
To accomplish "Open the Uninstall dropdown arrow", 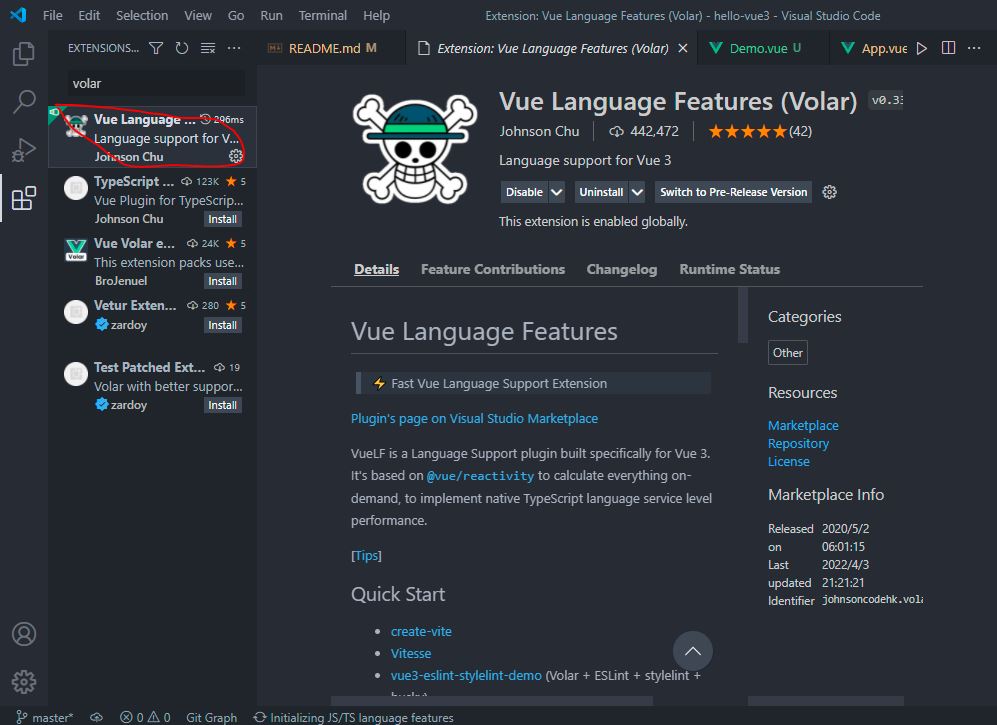I will coord(637,192).
